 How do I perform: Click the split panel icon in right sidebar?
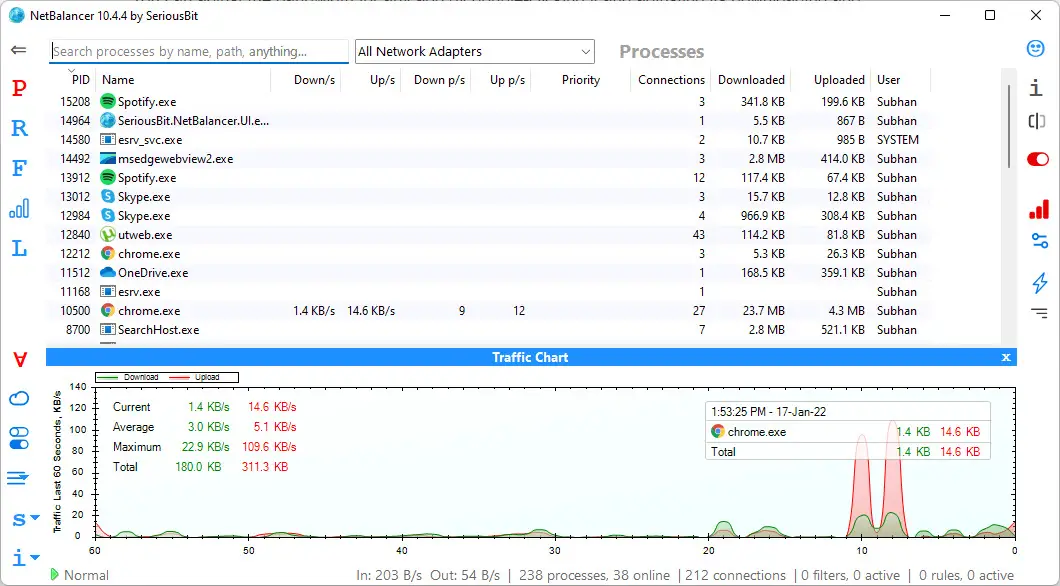[1036, 121]
